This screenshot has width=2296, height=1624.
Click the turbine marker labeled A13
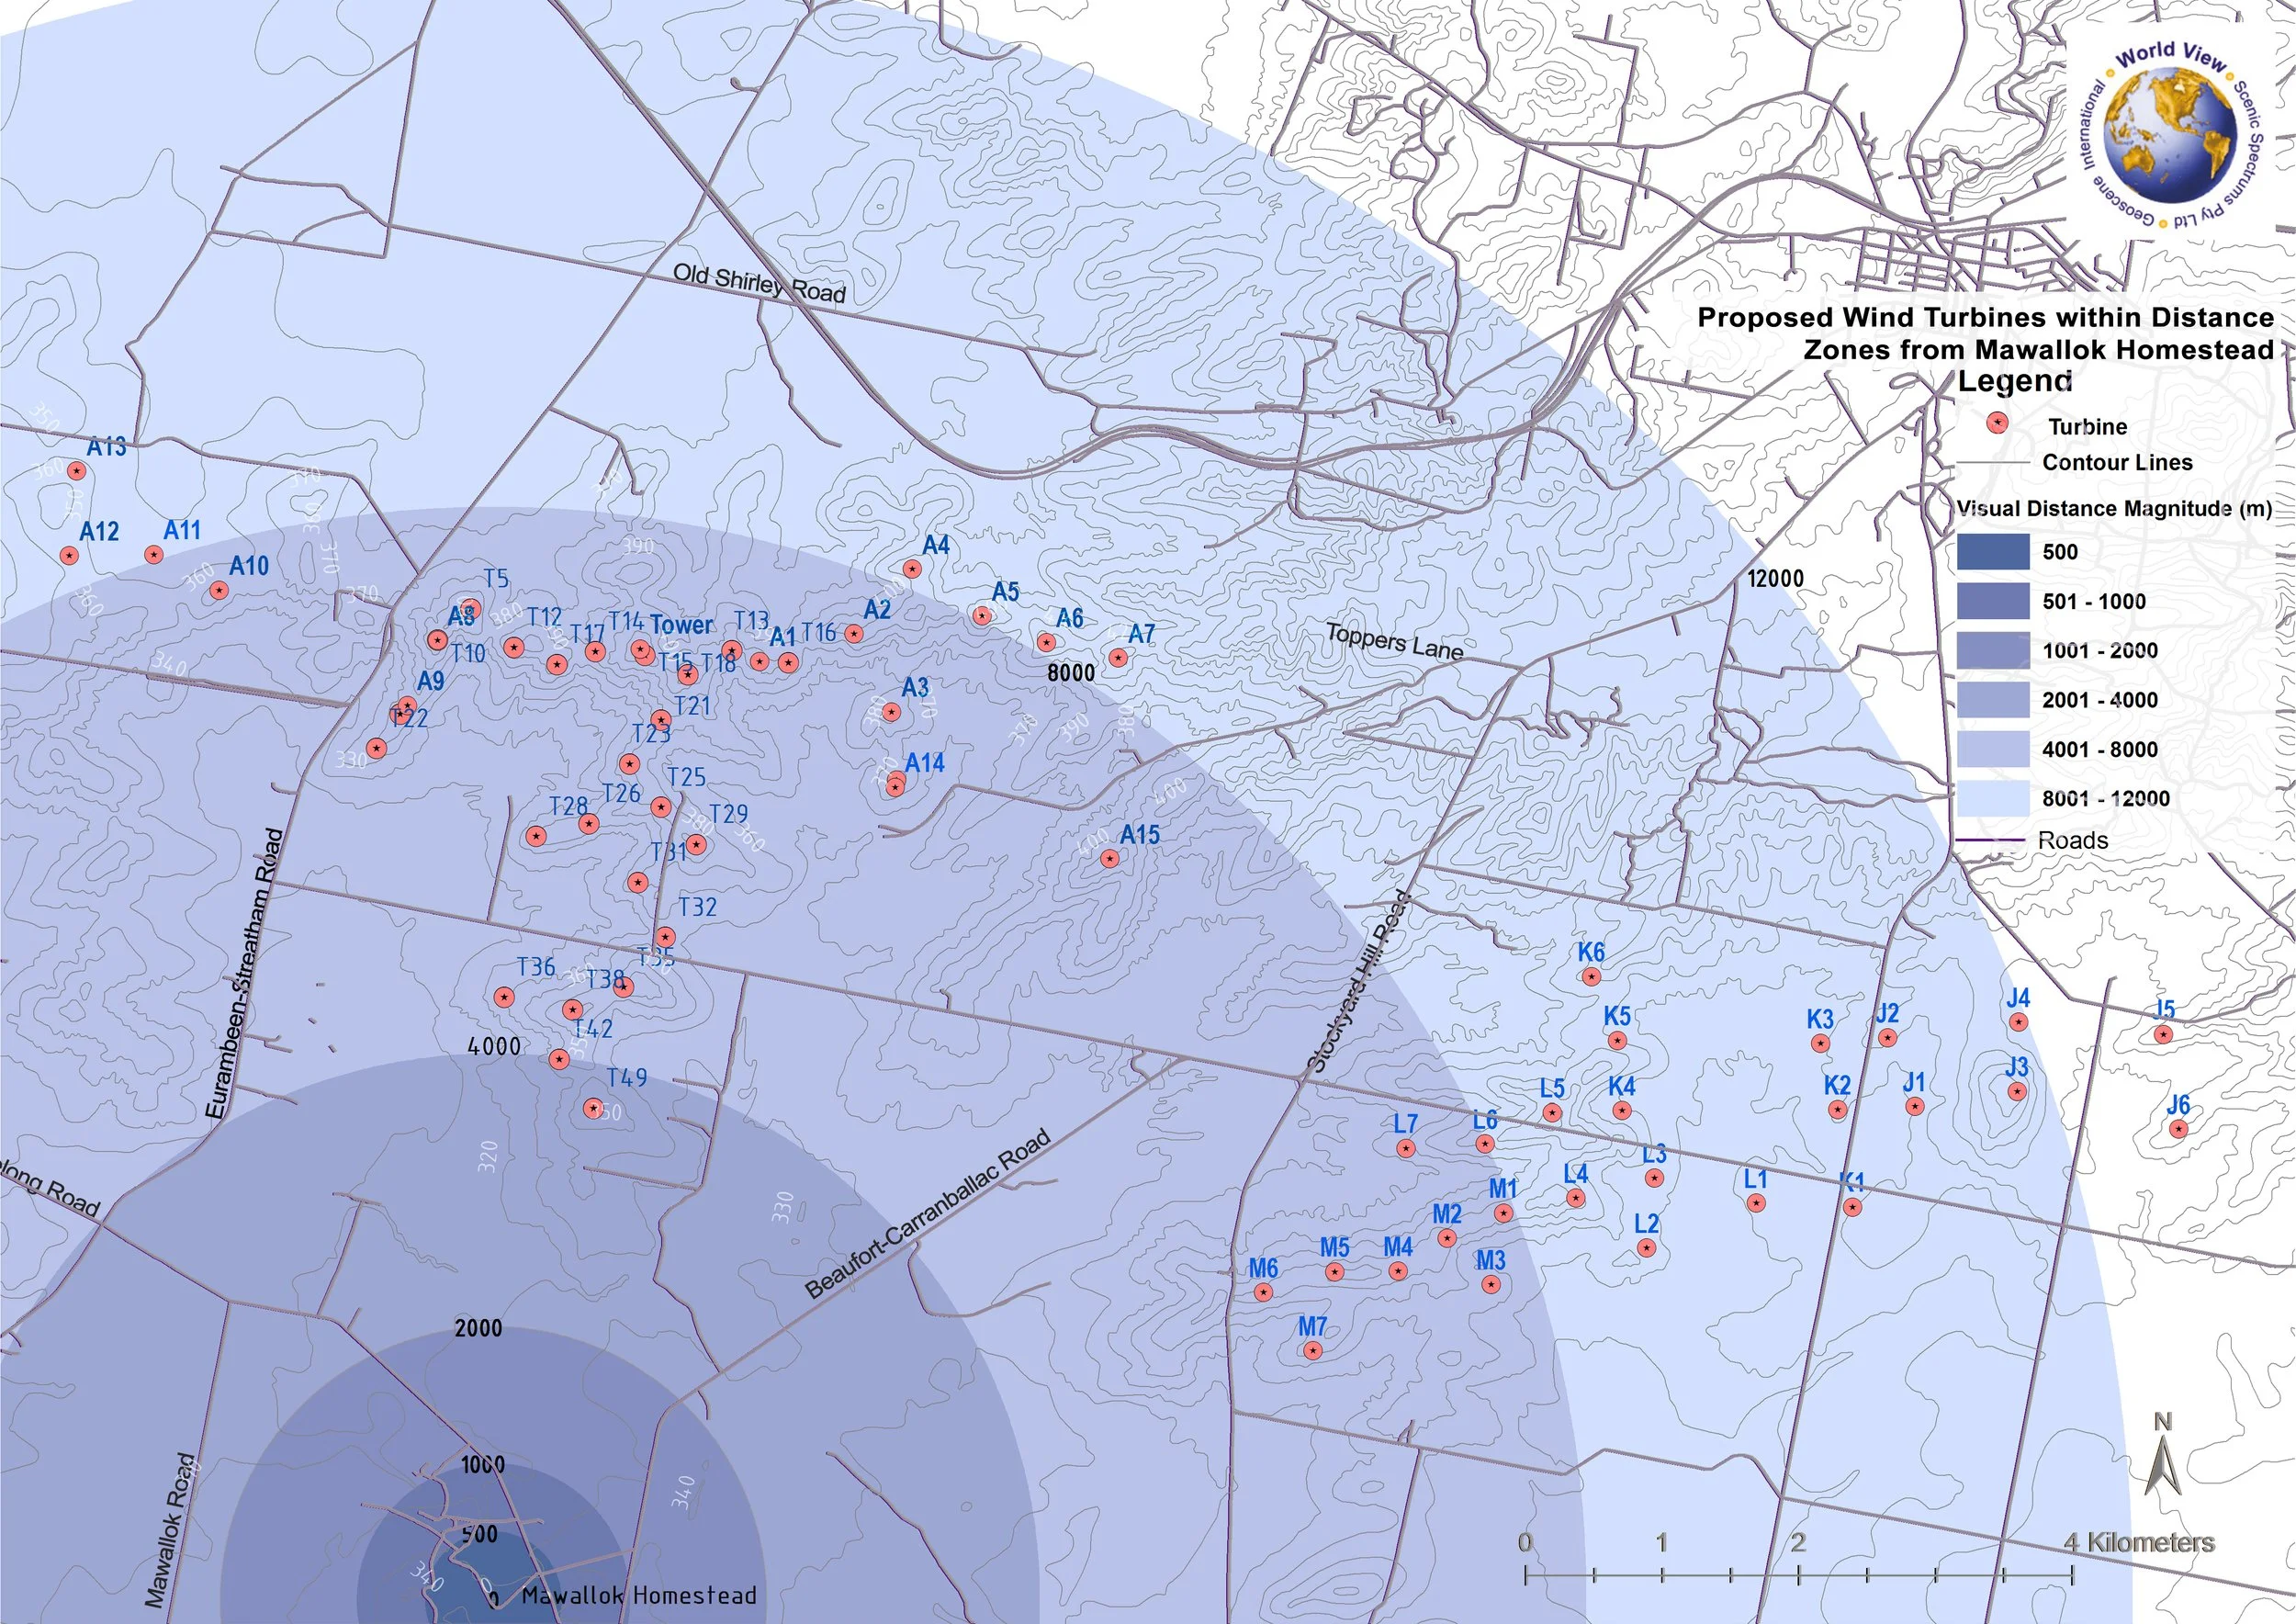point(77,470)
